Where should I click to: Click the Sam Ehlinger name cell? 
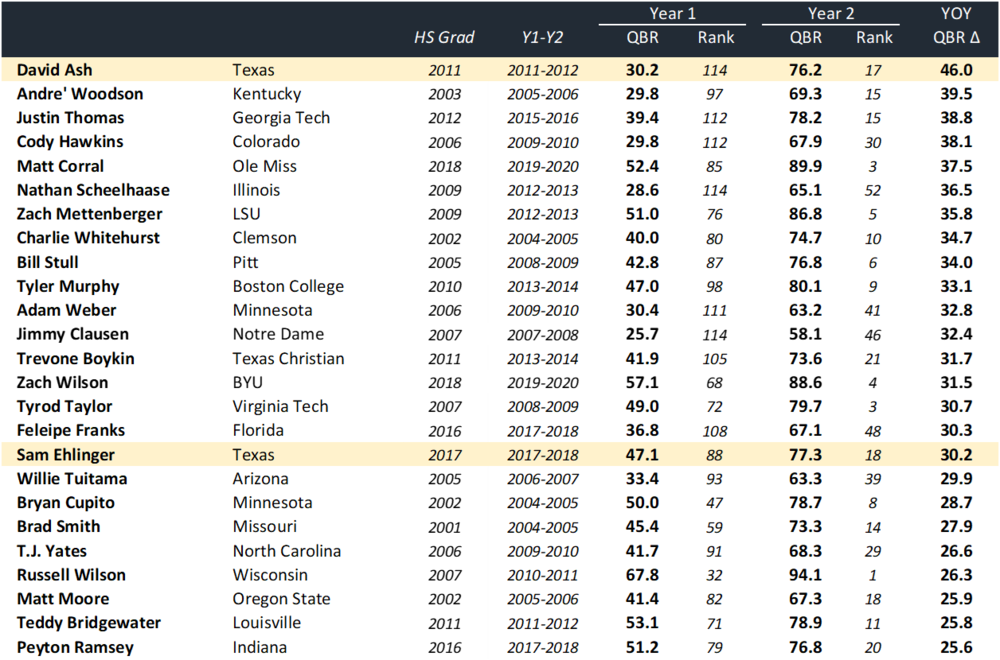[x=65, y=455]
